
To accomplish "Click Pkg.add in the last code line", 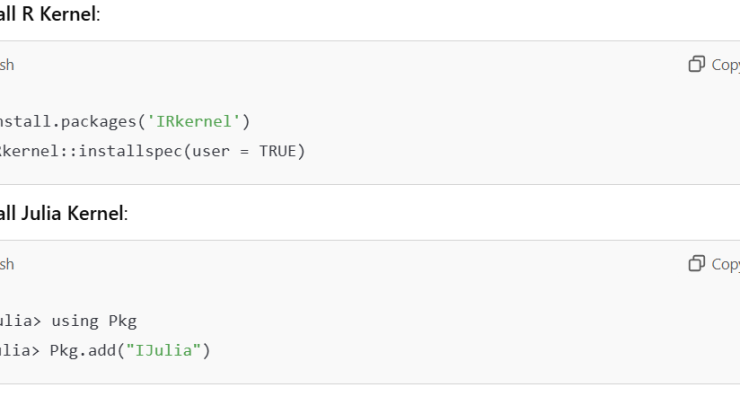I will click(83, 351).
